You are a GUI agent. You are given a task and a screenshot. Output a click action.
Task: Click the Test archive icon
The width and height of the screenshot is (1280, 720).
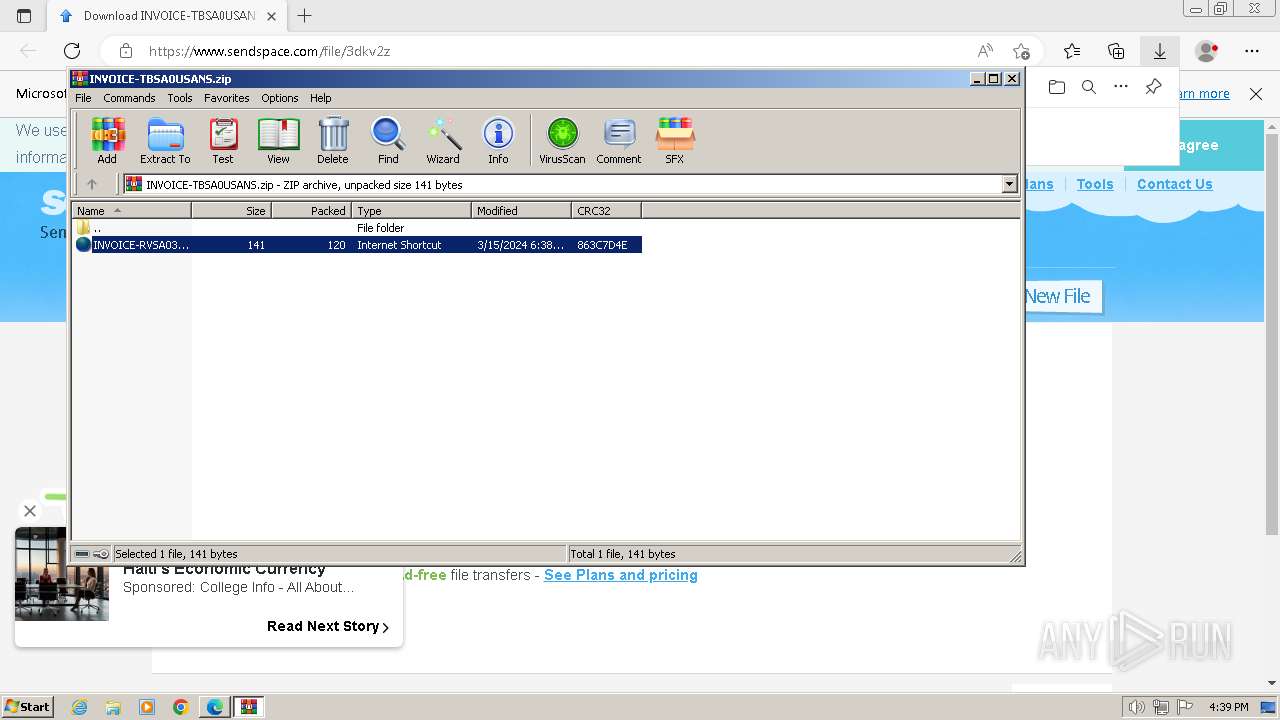(223, 140)
